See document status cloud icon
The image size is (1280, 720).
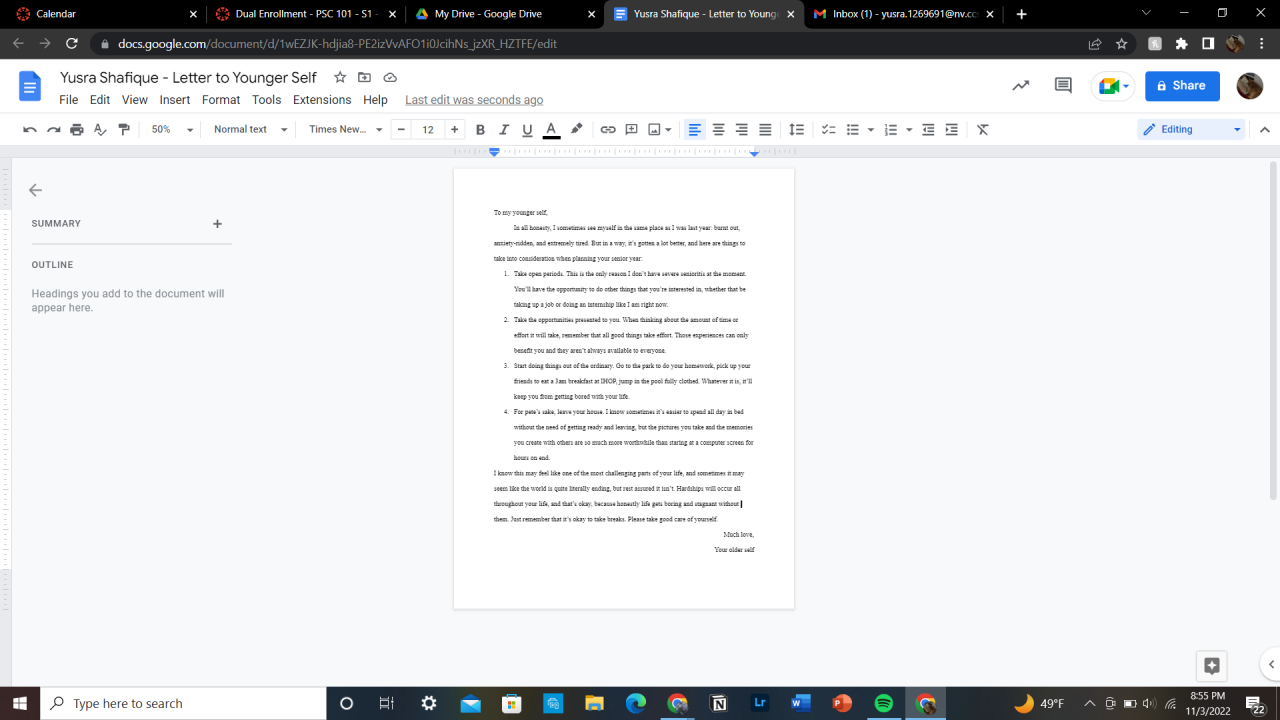pos(390,78)
